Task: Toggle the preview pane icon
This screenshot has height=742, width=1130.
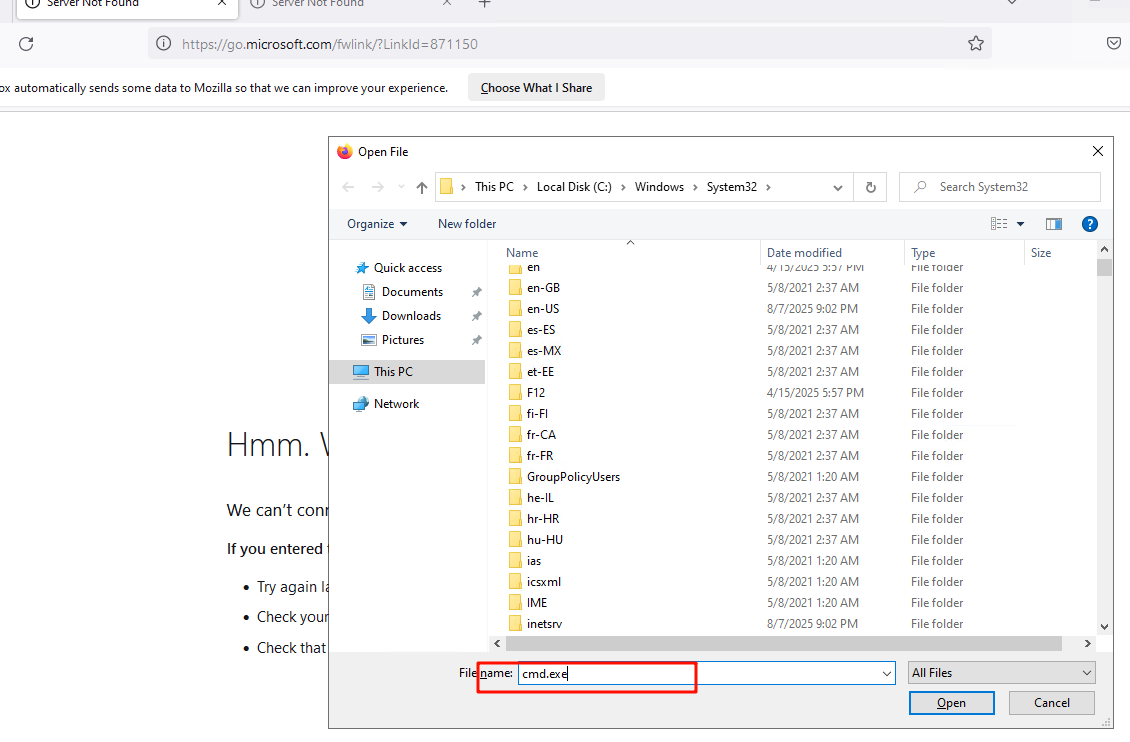Action: [1053, 224]
